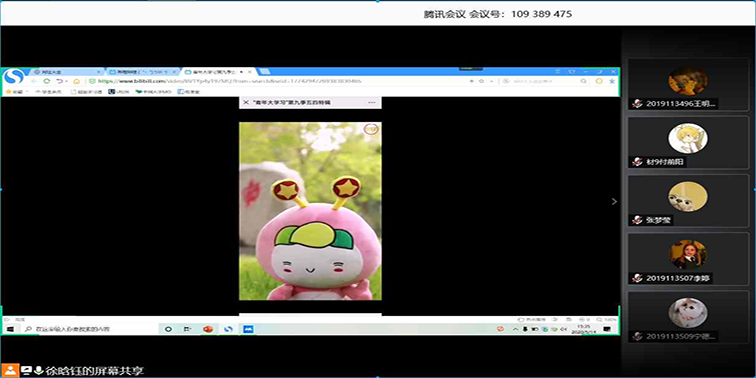Image resolution: width=756 pixels, height=378 pixels.
Task: Reload the page with the green refresh icon
Action: (46, 81)
